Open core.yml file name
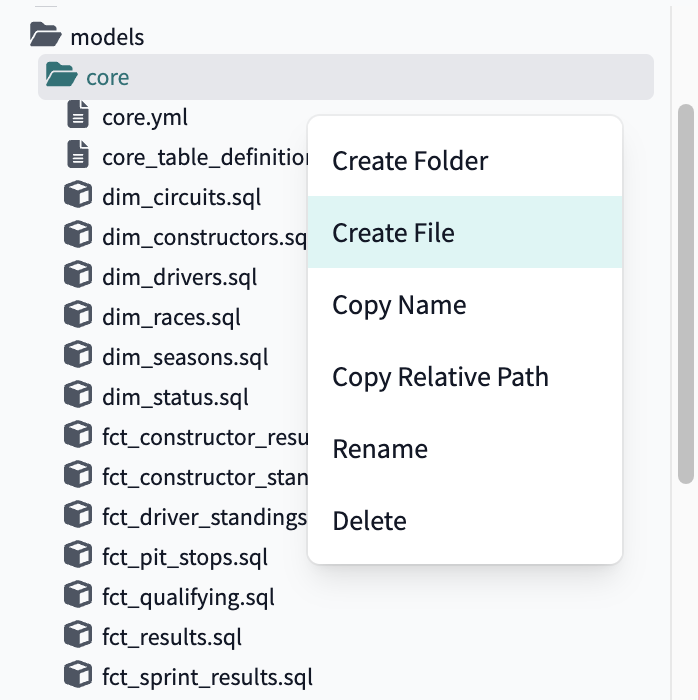Screen dimensions: 698x700 click(145, 118)
